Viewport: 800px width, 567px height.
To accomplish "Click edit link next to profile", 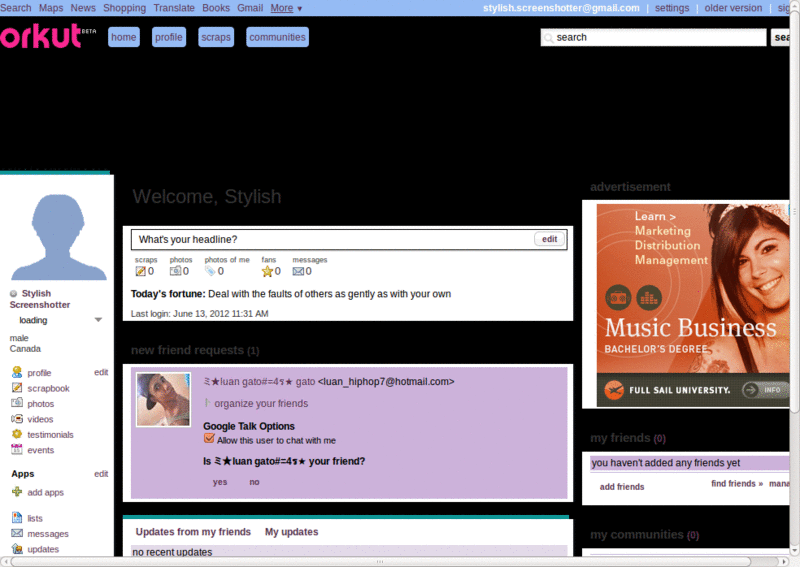I will click(101, 372).
